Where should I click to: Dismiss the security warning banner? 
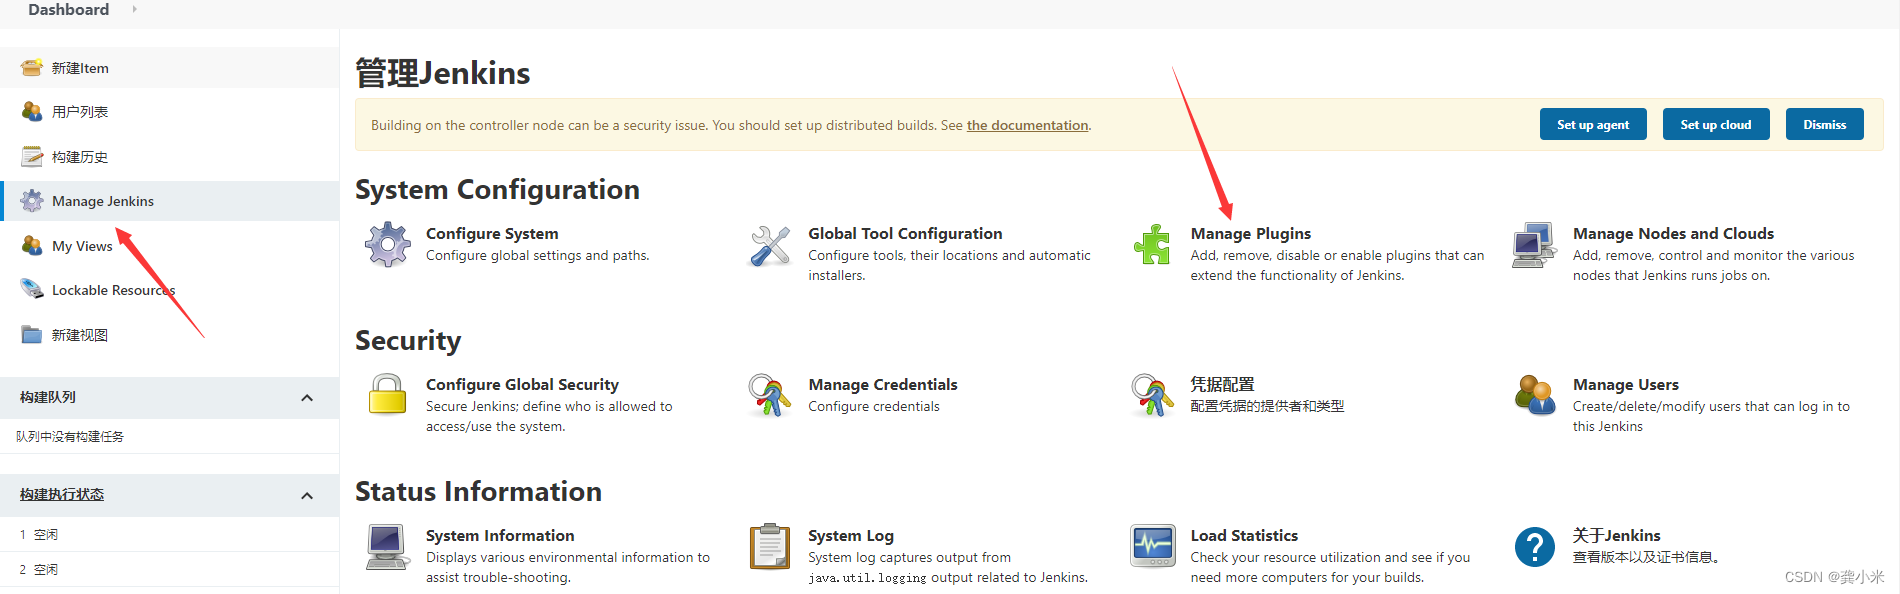point(1825,125)
